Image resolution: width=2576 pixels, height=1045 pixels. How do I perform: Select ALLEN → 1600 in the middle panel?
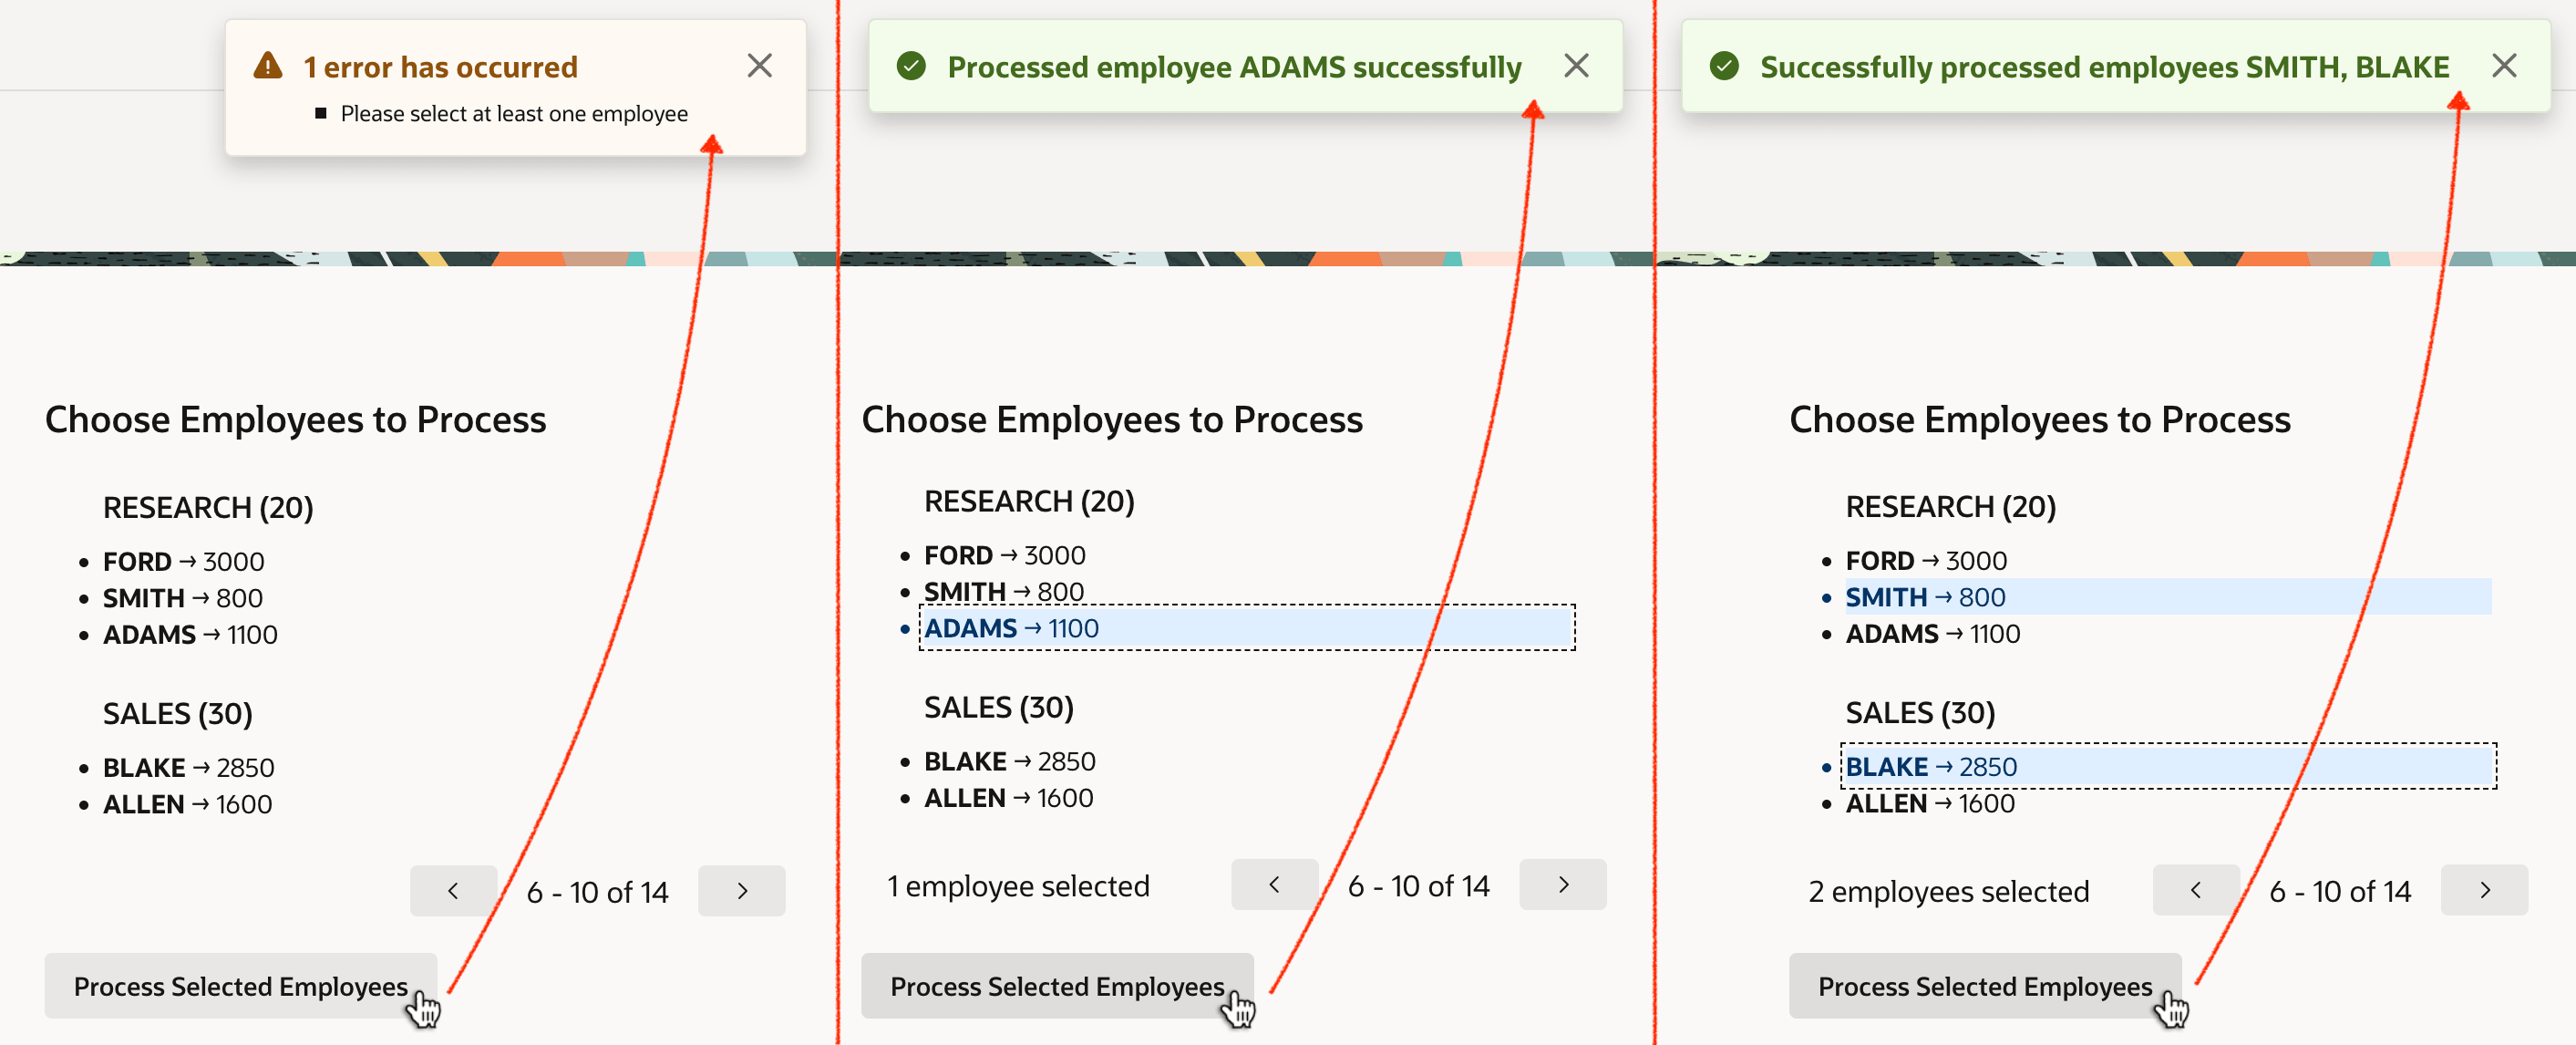(1008, 798)
